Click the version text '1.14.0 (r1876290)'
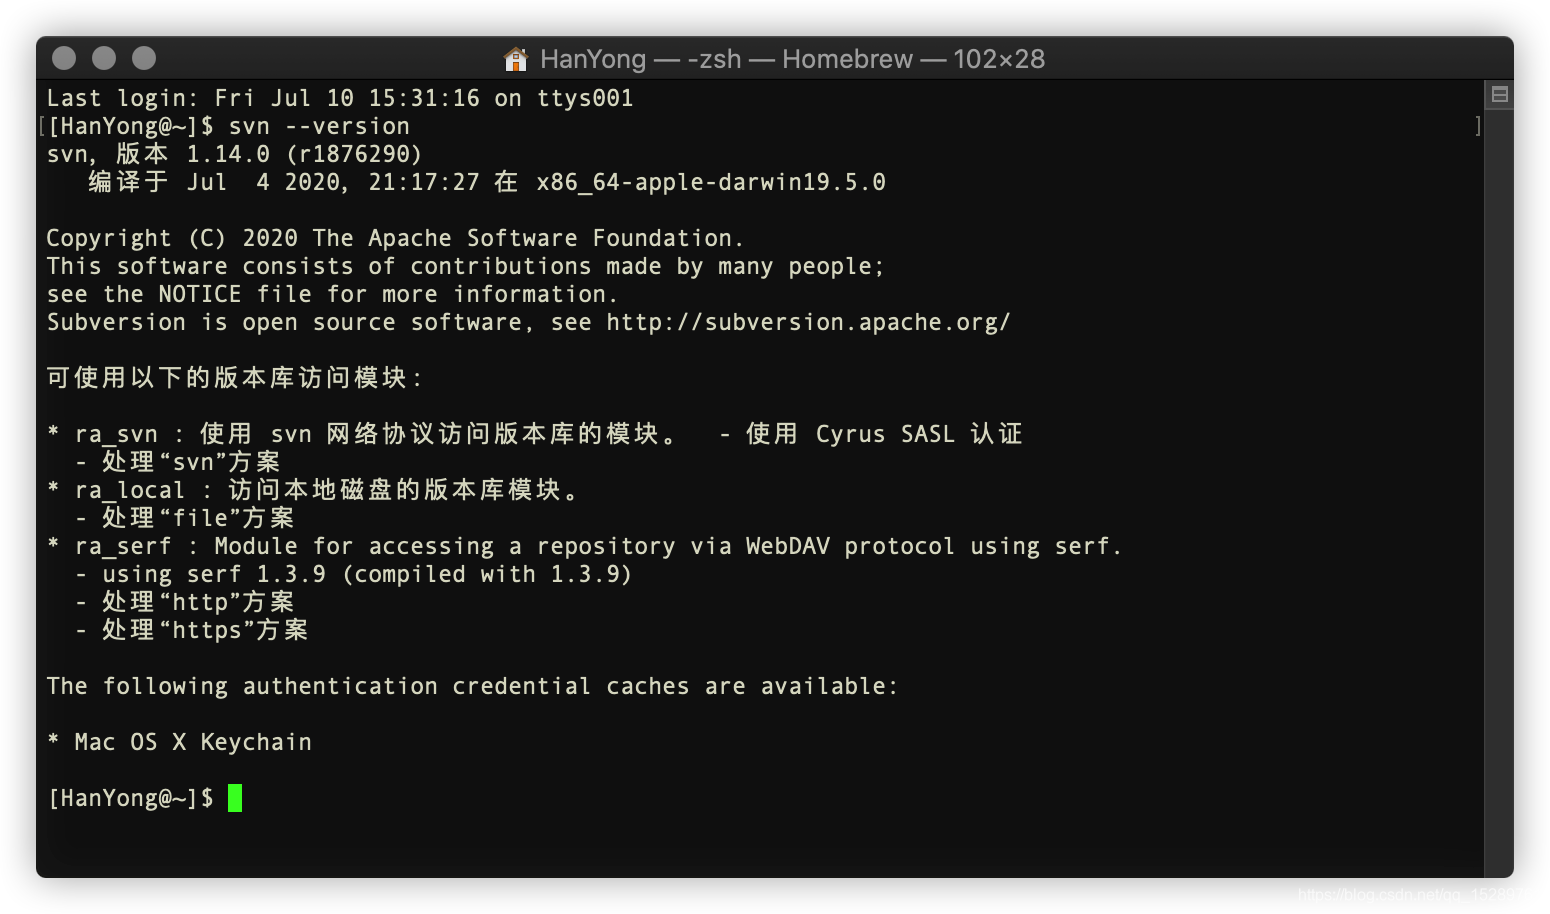1550x914 pixels. 304,154
